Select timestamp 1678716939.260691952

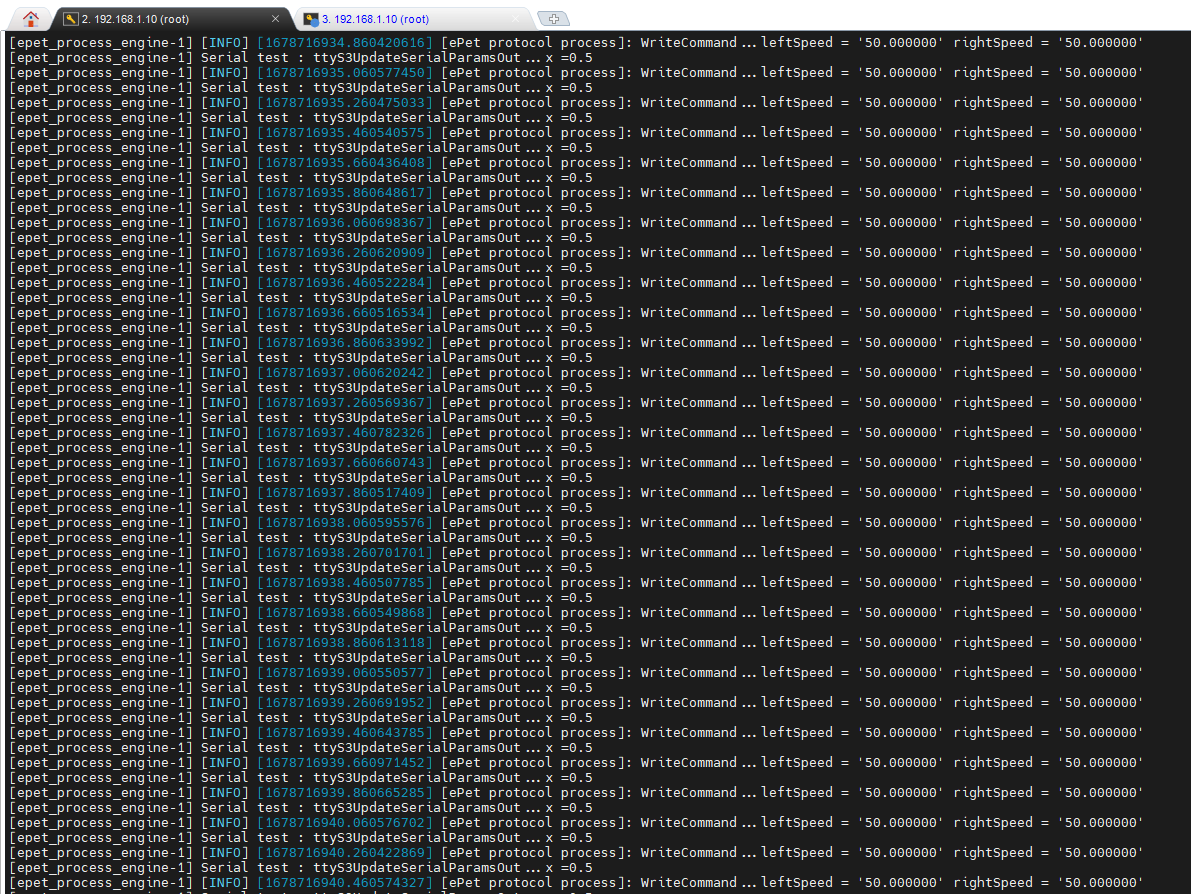point(345,703)
